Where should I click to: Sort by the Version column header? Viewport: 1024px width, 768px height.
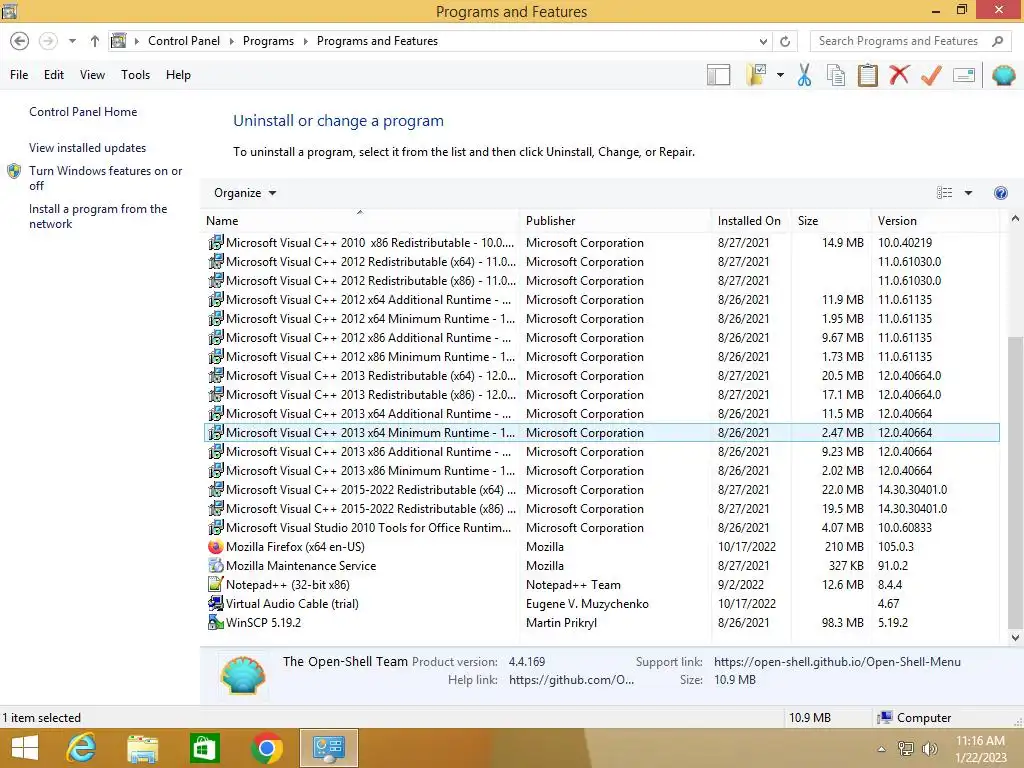coord(935,221)
